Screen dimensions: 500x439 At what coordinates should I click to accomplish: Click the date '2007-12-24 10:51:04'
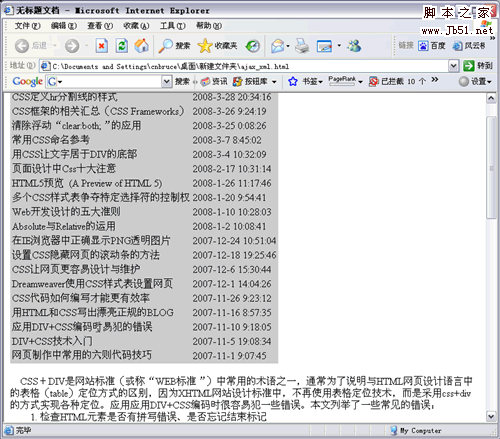(x=234, y=241)
